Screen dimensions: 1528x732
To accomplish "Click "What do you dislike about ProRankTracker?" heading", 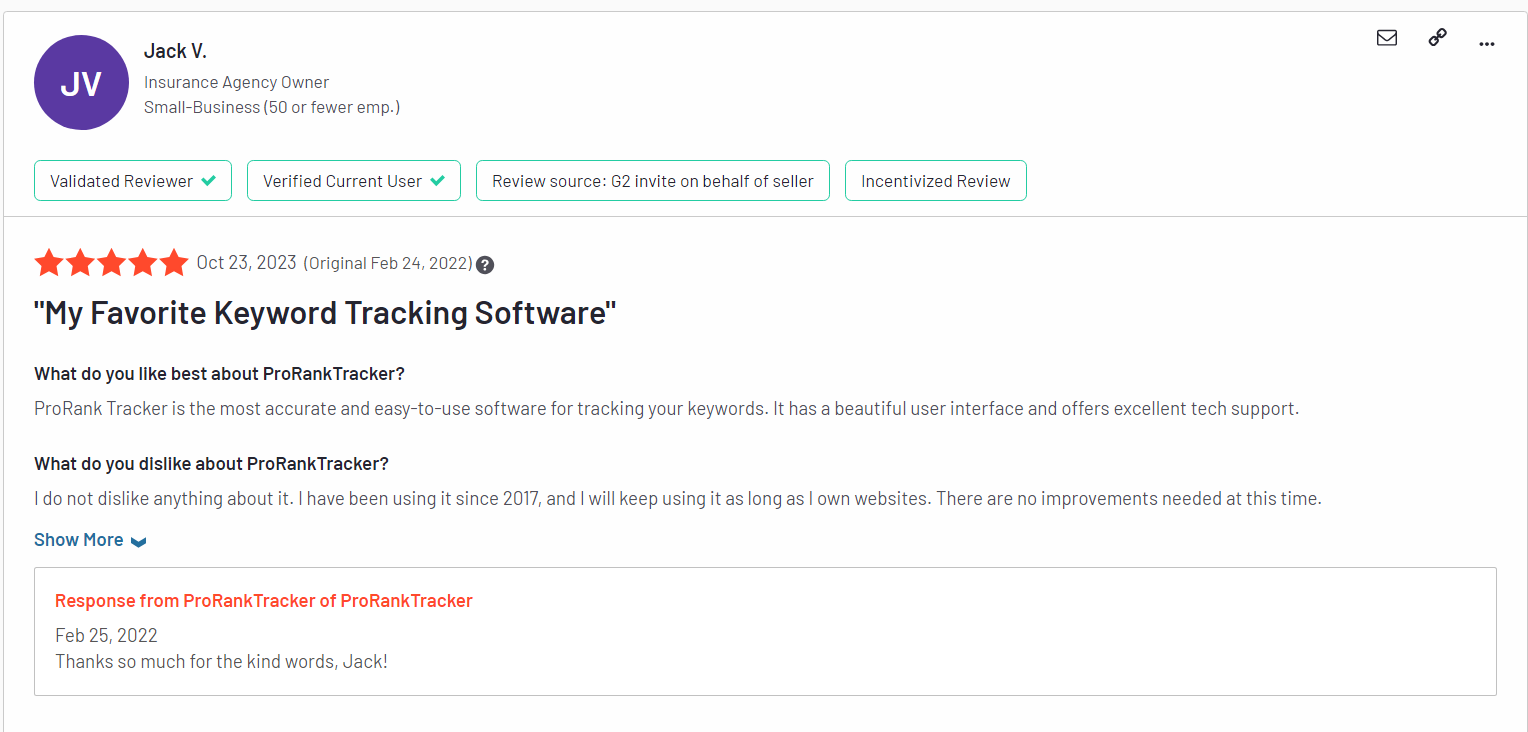I will [211, 464].
